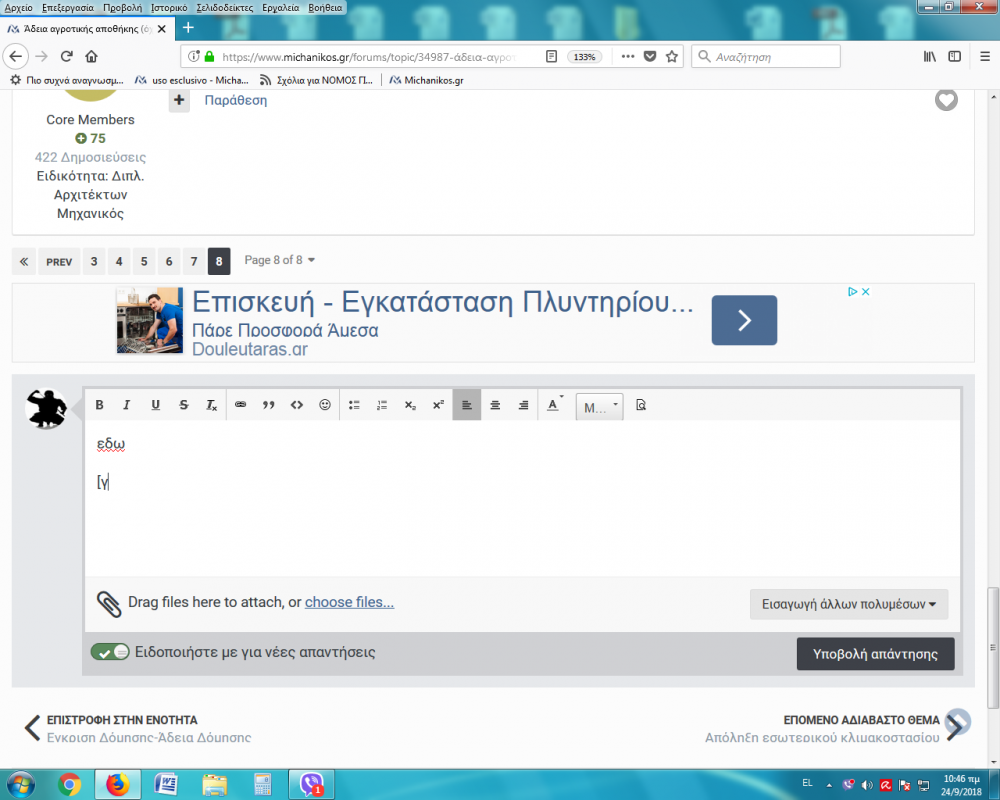
Task: Insert a bulleted list in the editor
Action: (354, 405)
